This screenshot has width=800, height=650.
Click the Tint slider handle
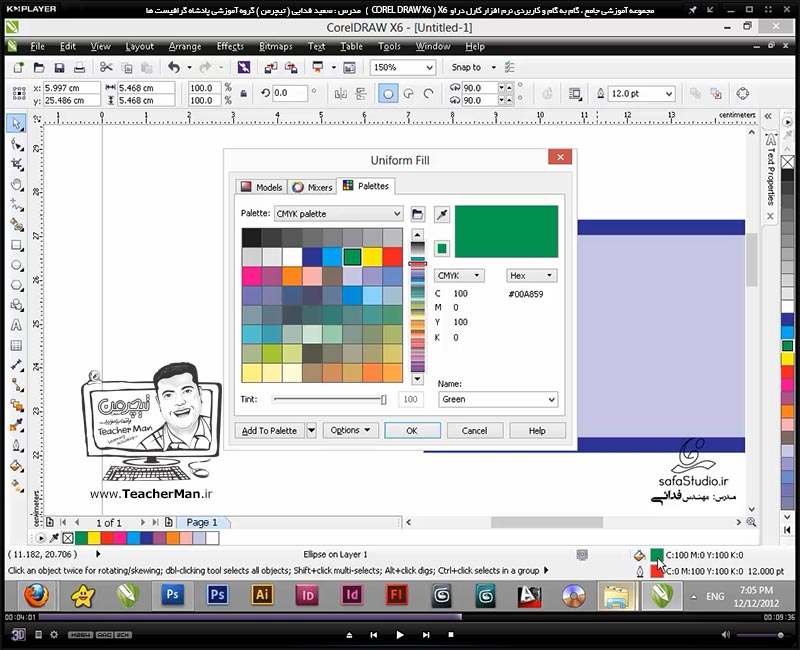pos(383,399)
